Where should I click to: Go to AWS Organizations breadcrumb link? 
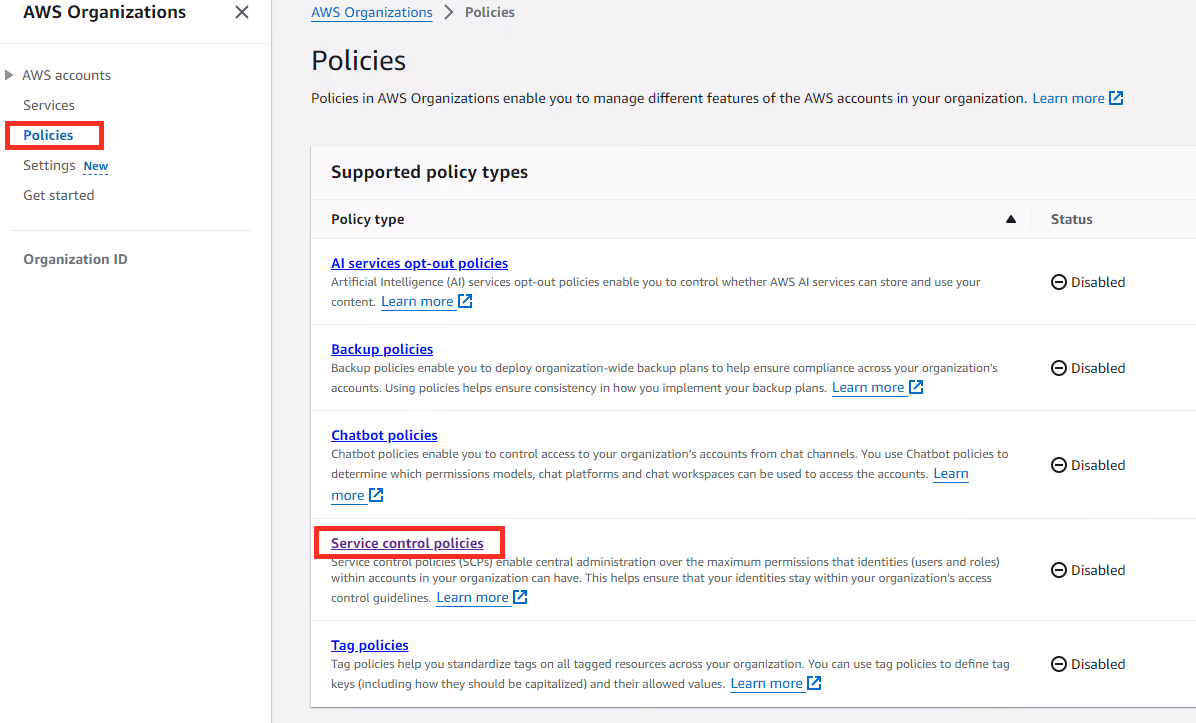click(x=371, y=12)
